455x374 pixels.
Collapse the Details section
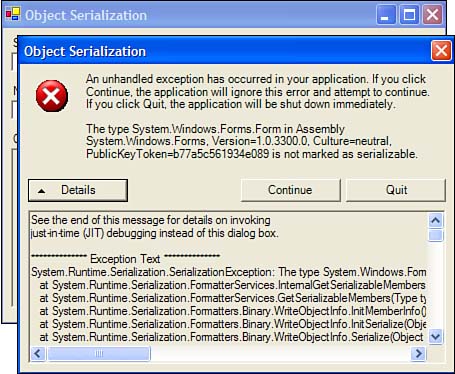pos(78,190)
